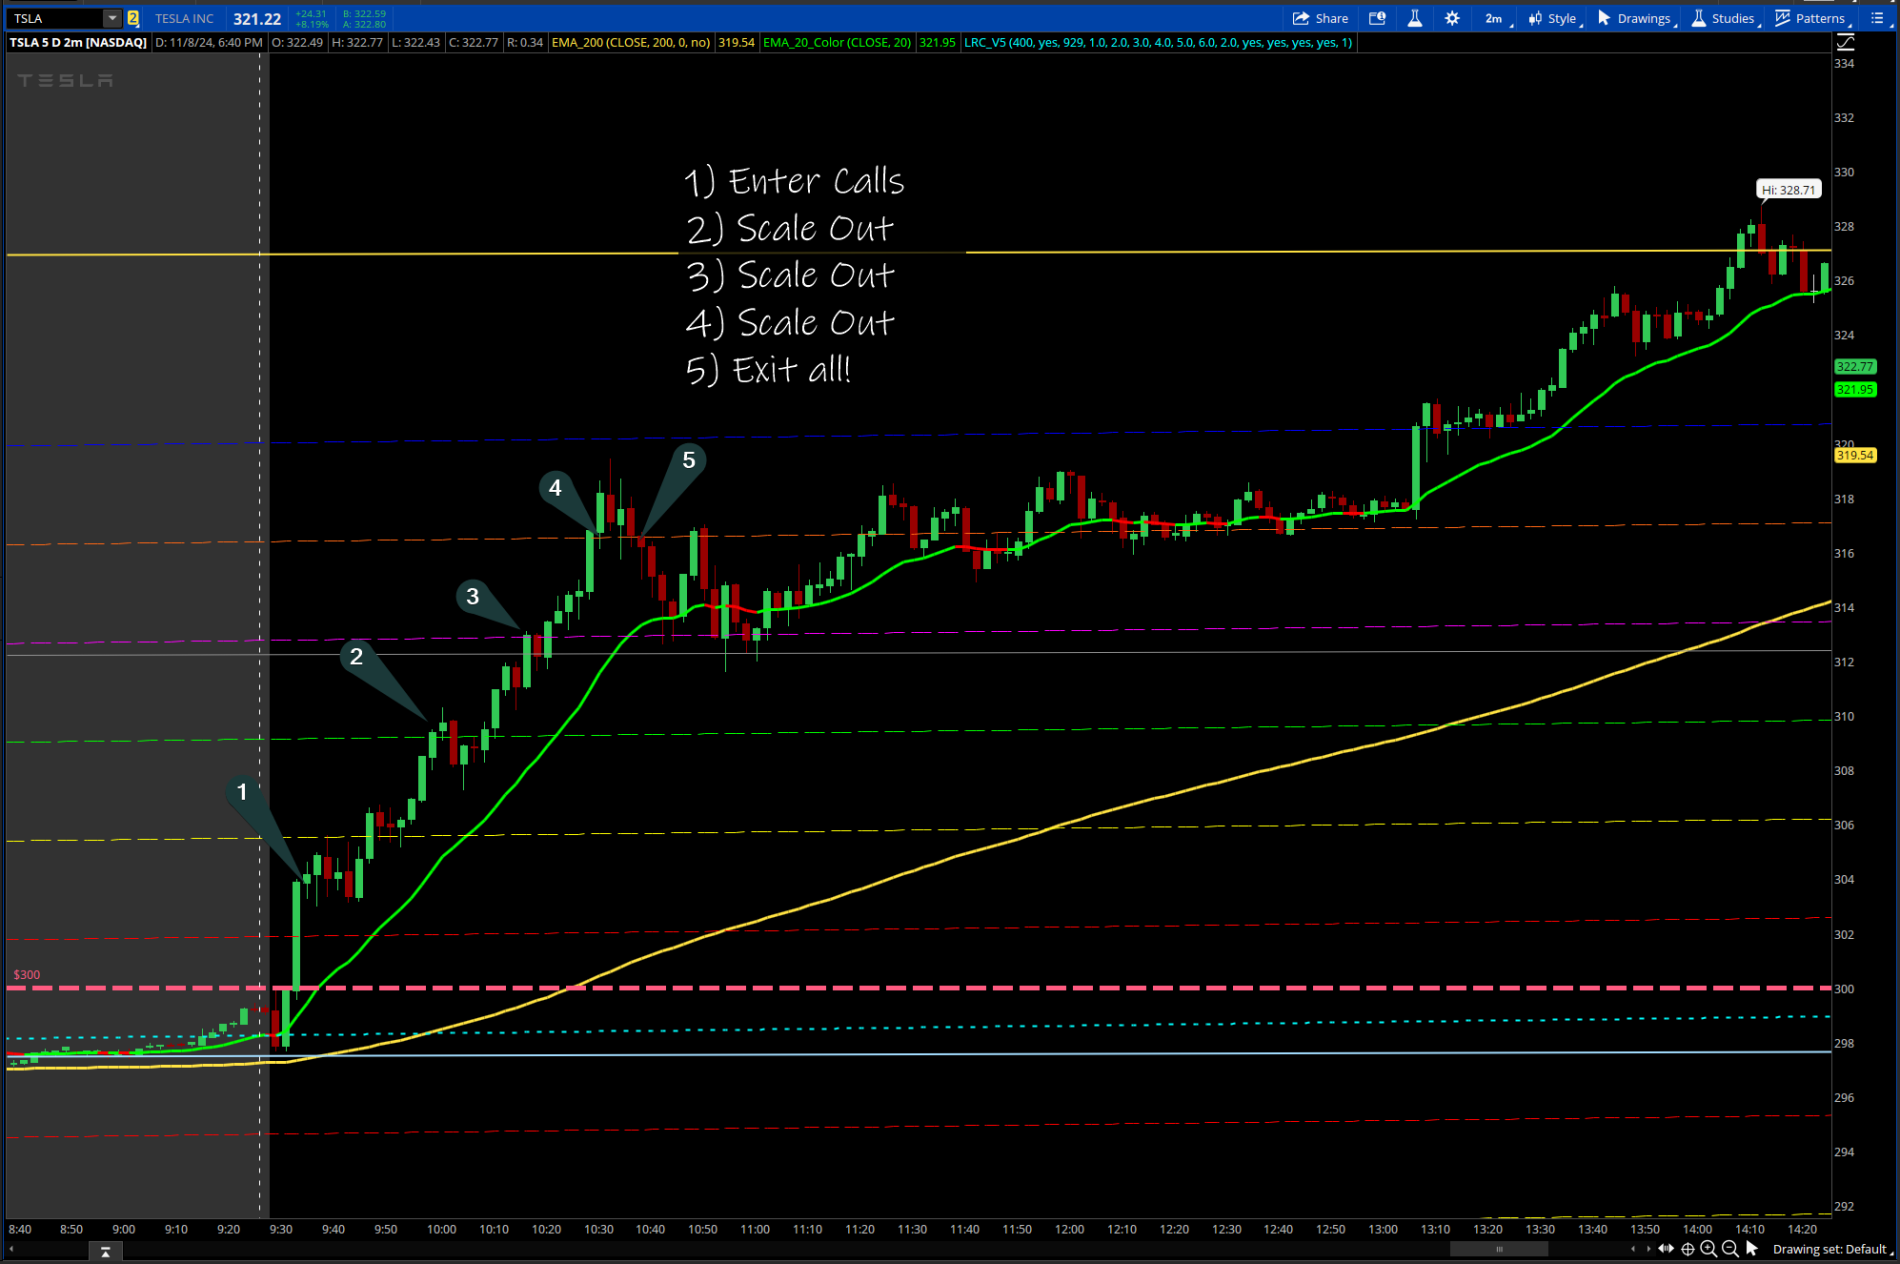Screen dimensions: 1900x1264
Task: Expand the TSLA symbol dropdown arrow
Action: pos(112,18)
